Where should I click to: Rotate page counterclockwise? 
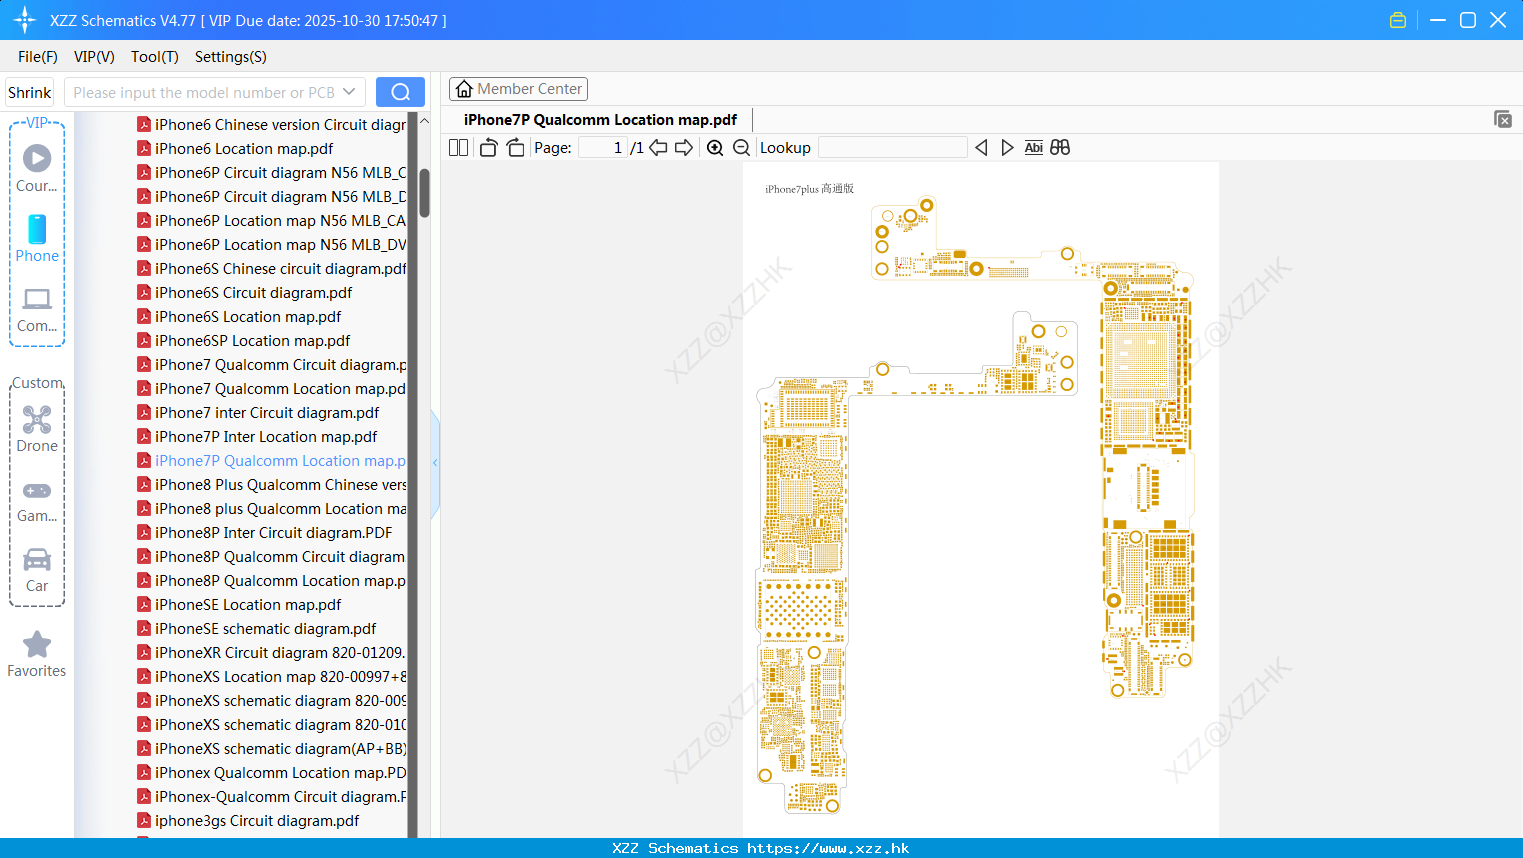coord(489,148)
